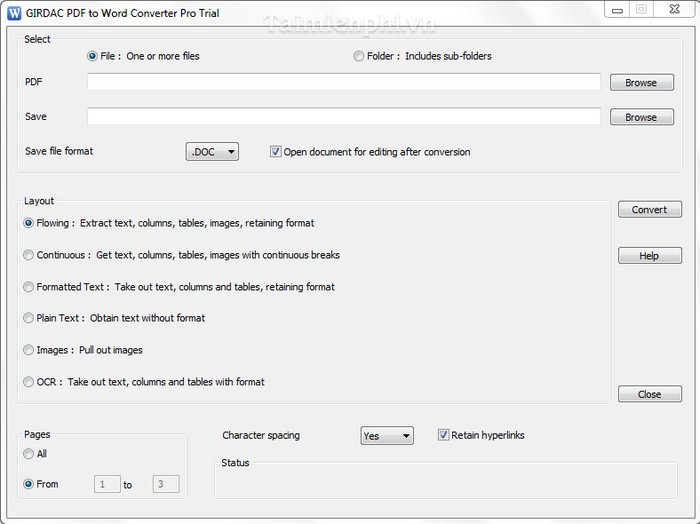Select the Folder: Includes sub-folders option
Image resolution: width=700 pixels, height=524 pixels.
click(359, 56)
